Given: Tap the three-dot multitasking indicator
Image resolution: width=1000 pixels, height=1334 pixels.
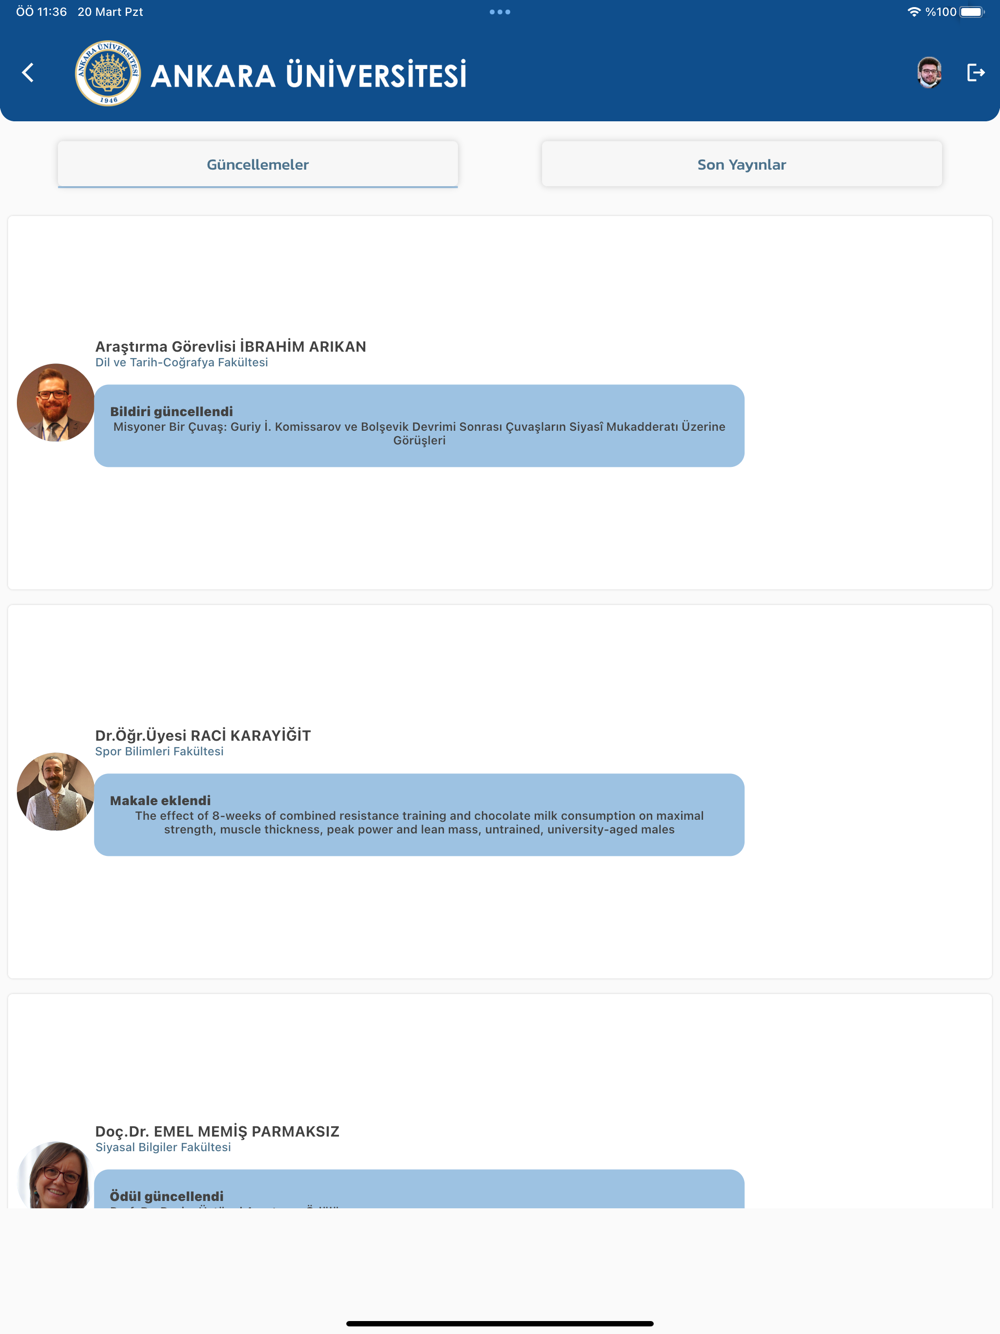Looking at the screenshot, I should pyautogui.click(x=500, y=12).
